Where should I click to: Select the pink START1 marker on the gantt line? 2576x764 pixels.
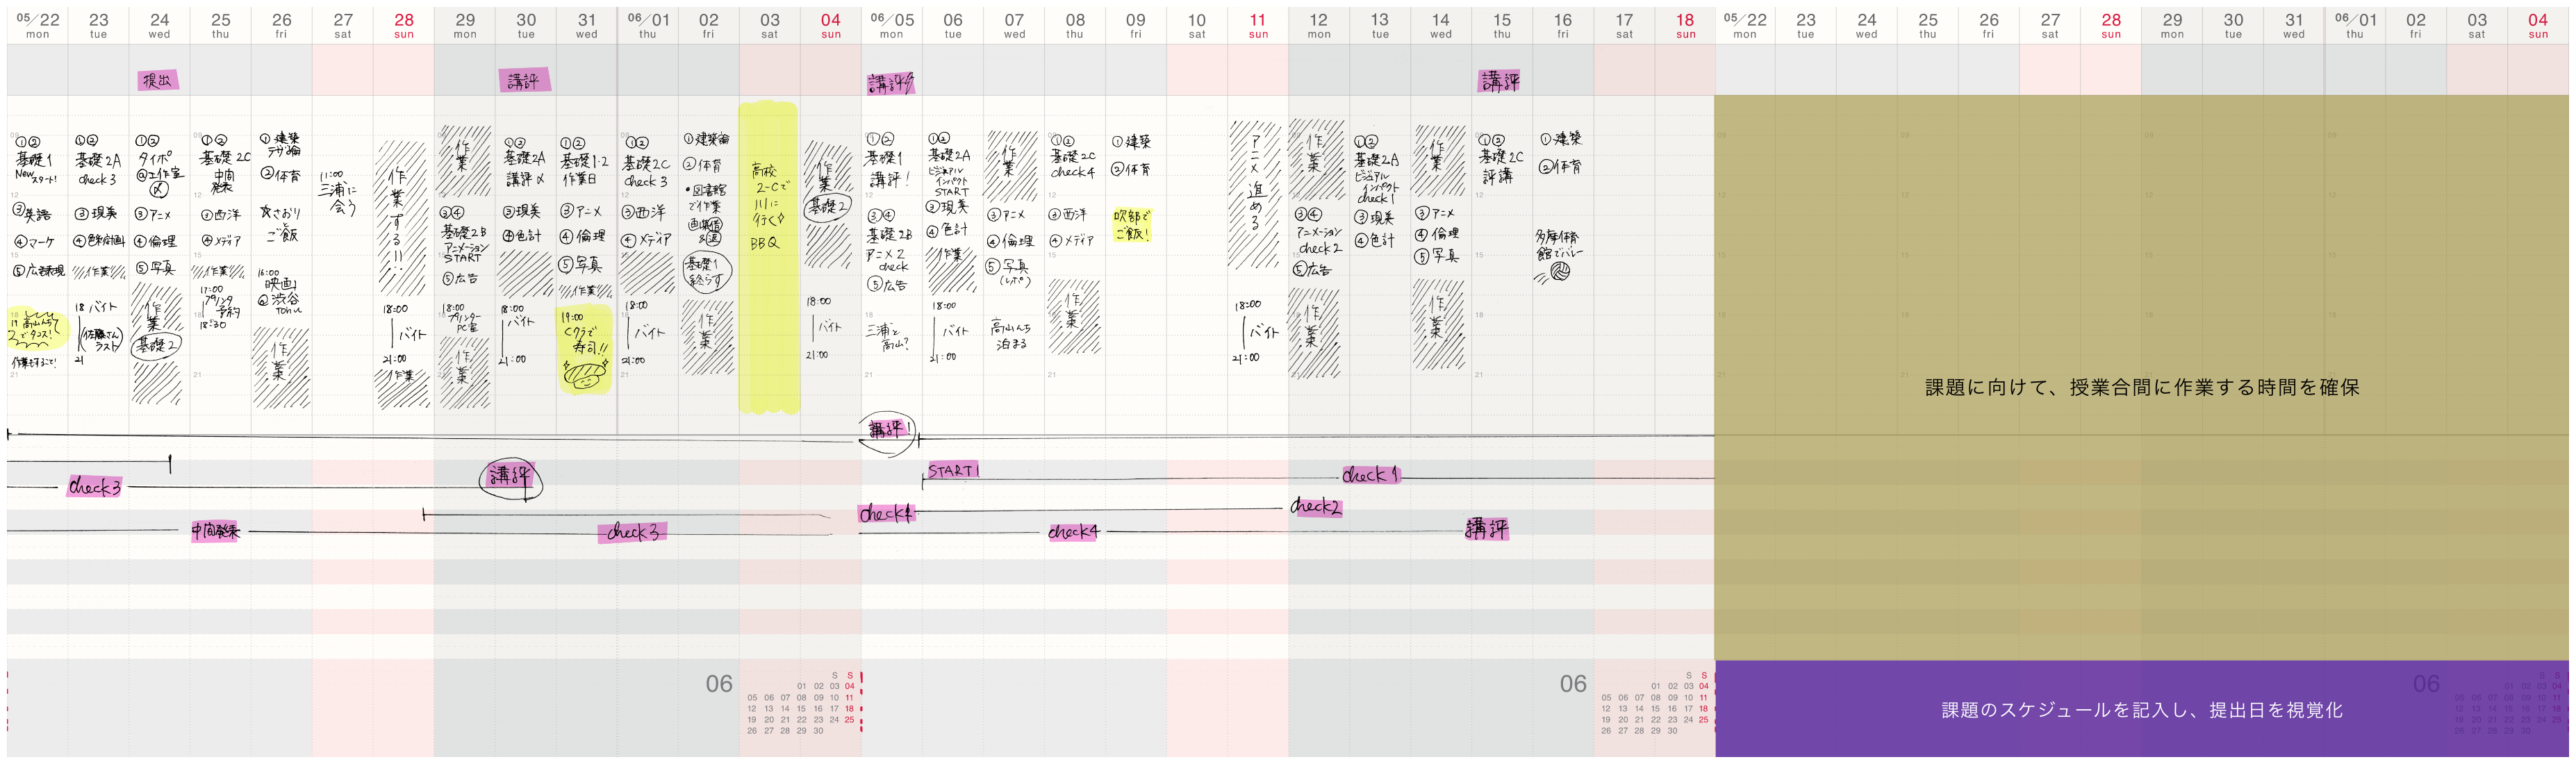[953, 470]
